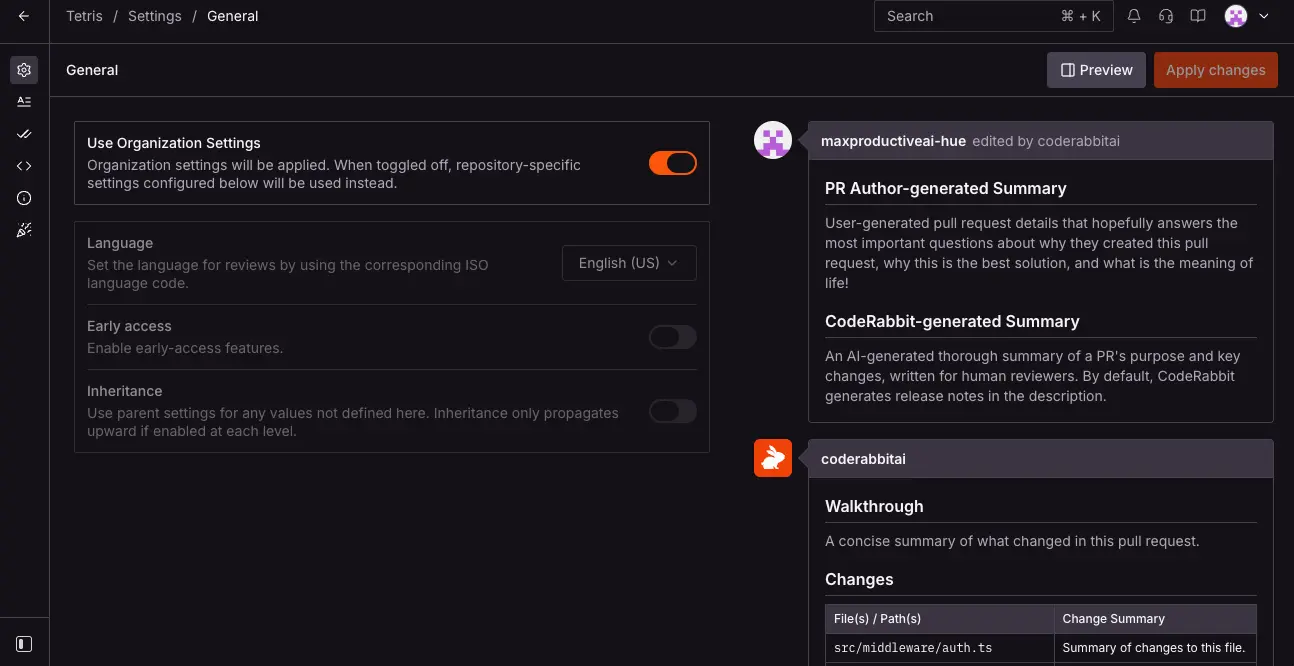Click the Apply changes button
Image resolution: width=1294 pixels, height=666 pixels.
tap(1215, 69)
